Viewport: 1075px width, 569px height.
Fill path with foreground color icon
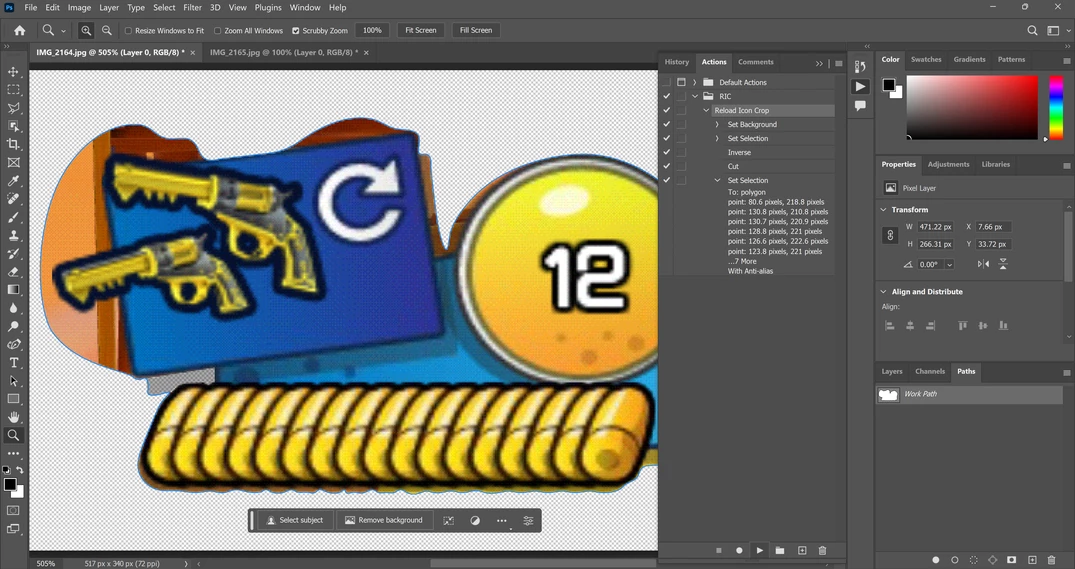[x=935, y=560]
